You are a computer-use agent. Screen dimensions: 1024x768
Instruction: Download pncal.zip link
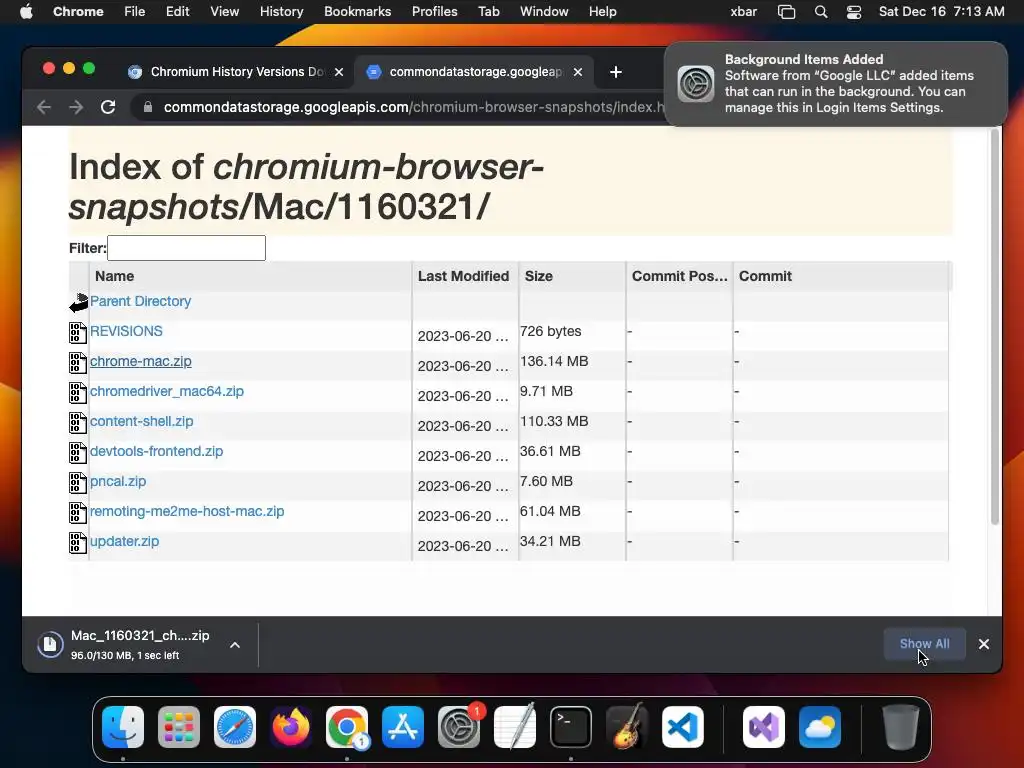pos(118,481)
